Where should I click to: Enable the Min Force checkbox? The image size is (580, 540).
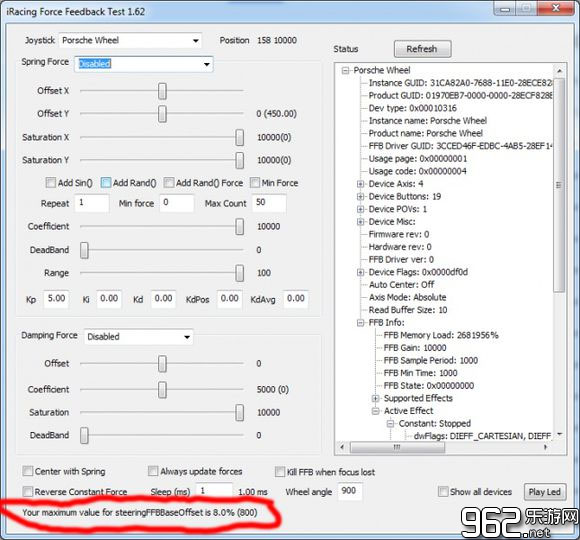pos(254,183)
